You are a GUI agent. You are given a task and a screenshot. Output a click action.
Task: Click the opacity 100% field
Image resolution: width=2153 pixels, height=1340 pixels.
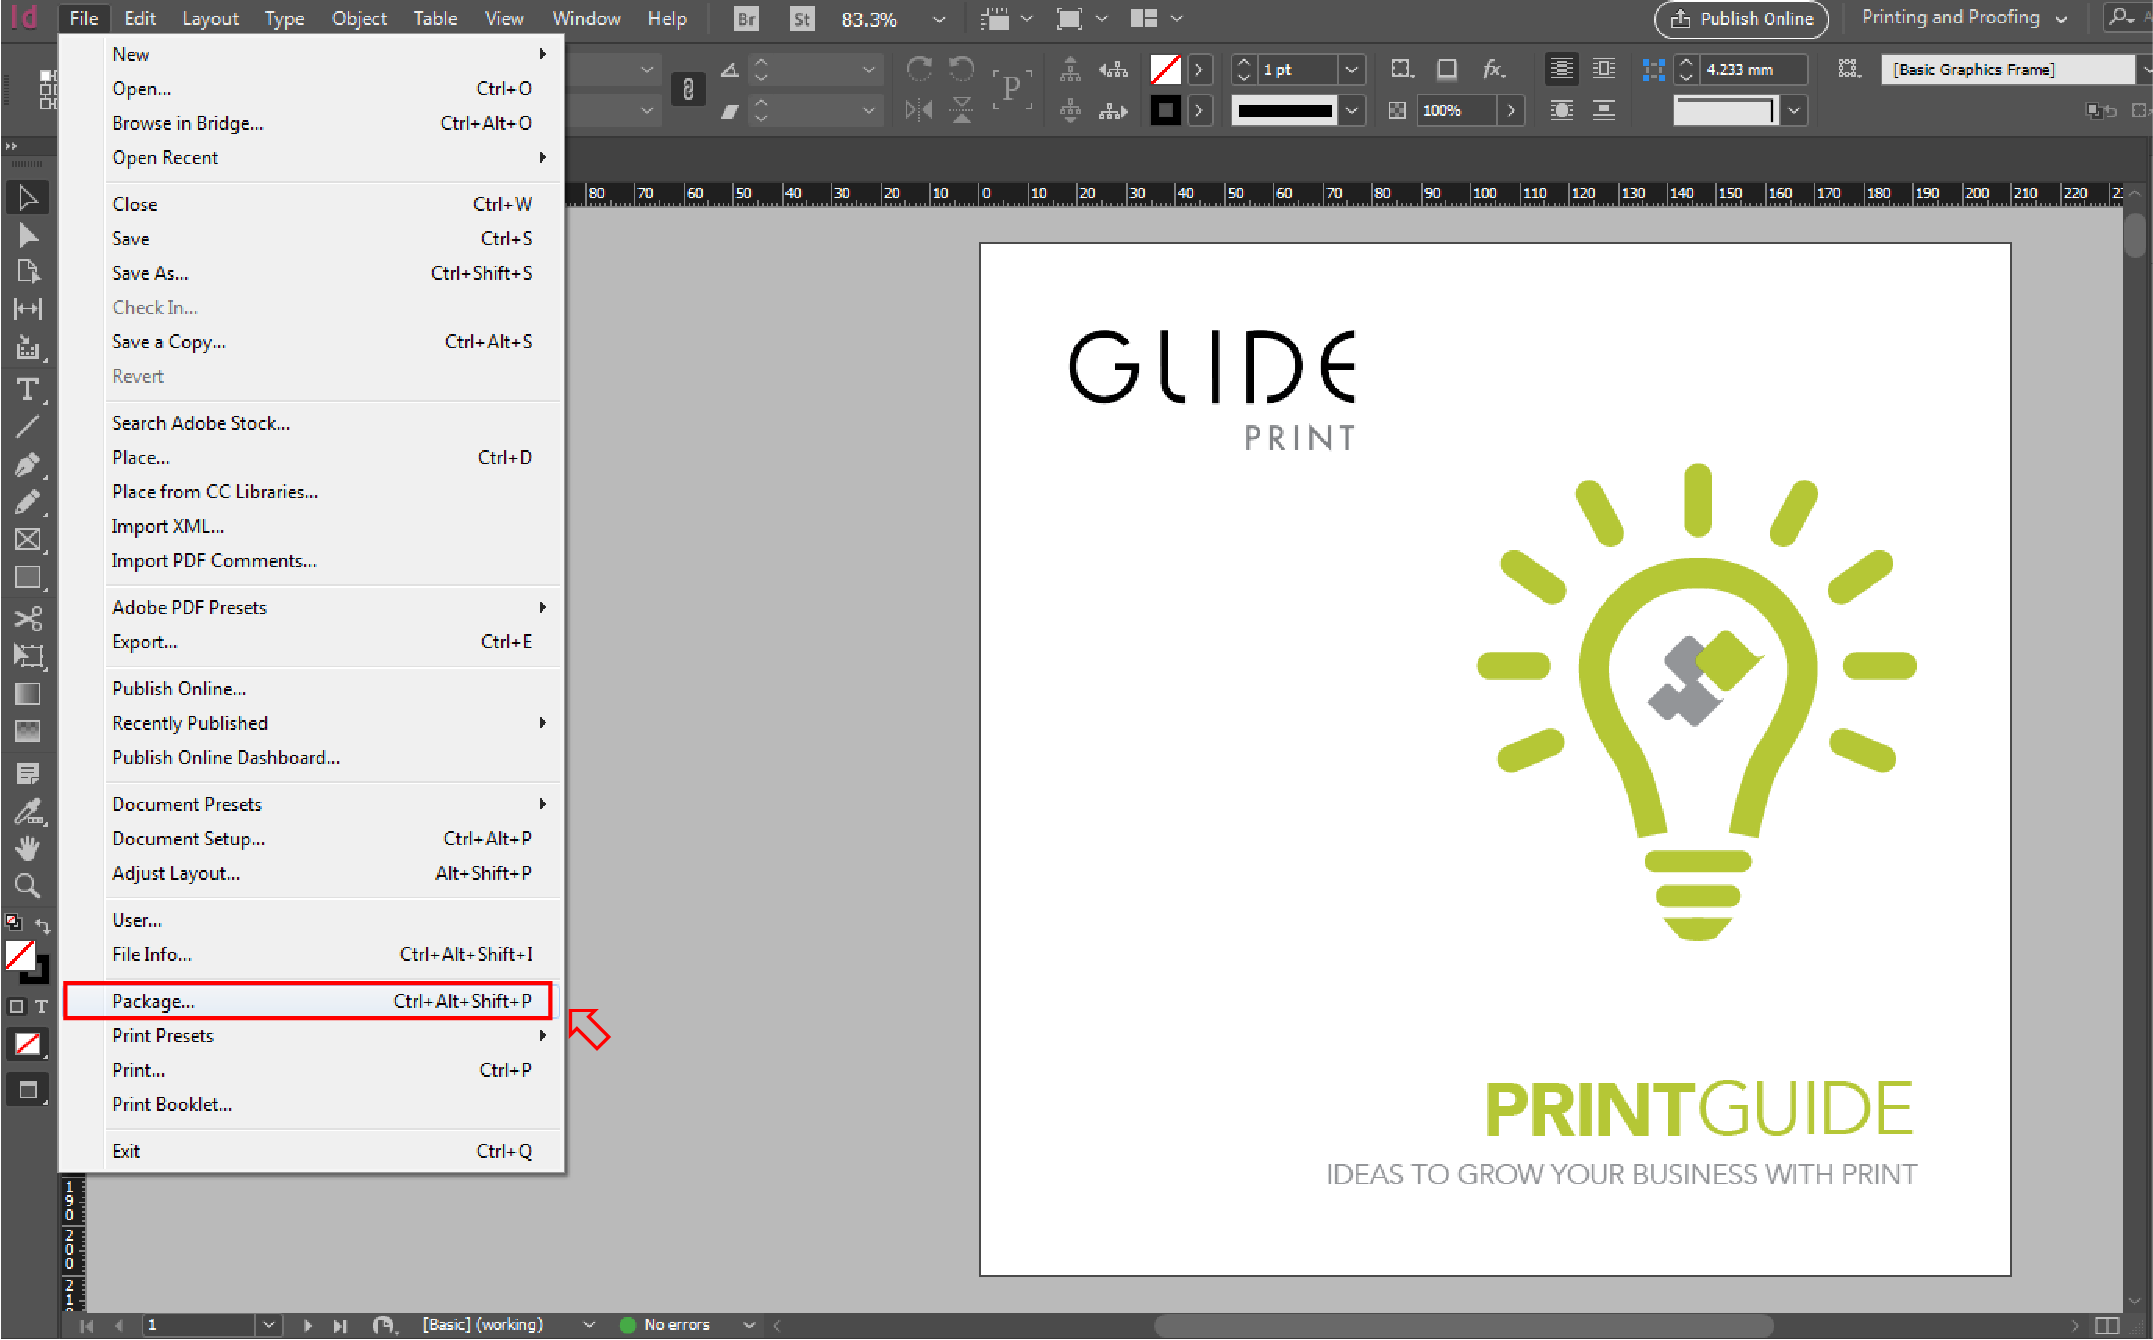coord(1458,110)
